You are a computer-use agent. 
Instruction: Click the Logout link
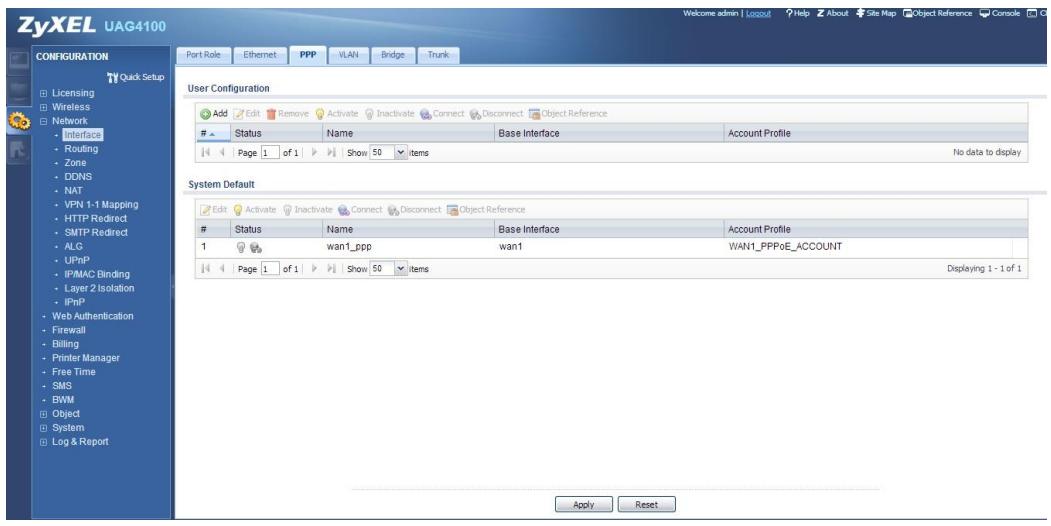click(758, 13)
